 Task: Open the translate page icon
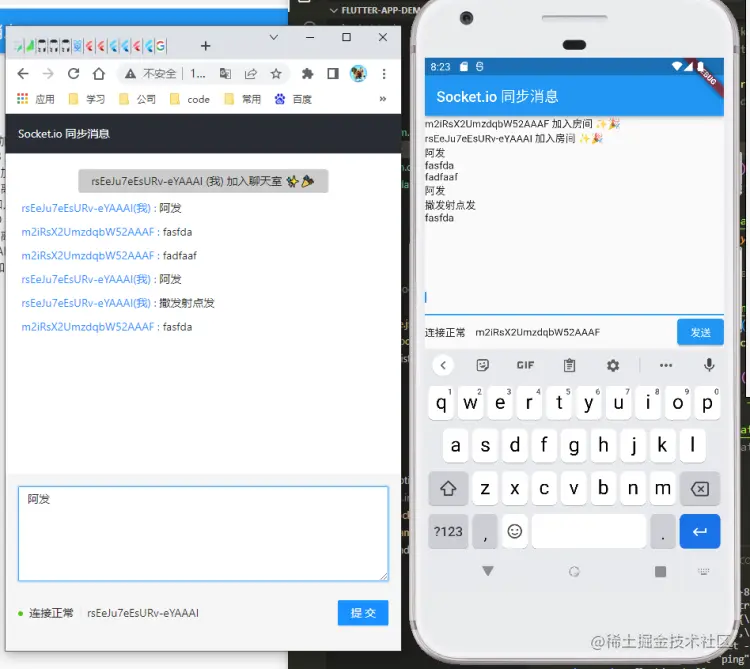[x=225, y=74]
